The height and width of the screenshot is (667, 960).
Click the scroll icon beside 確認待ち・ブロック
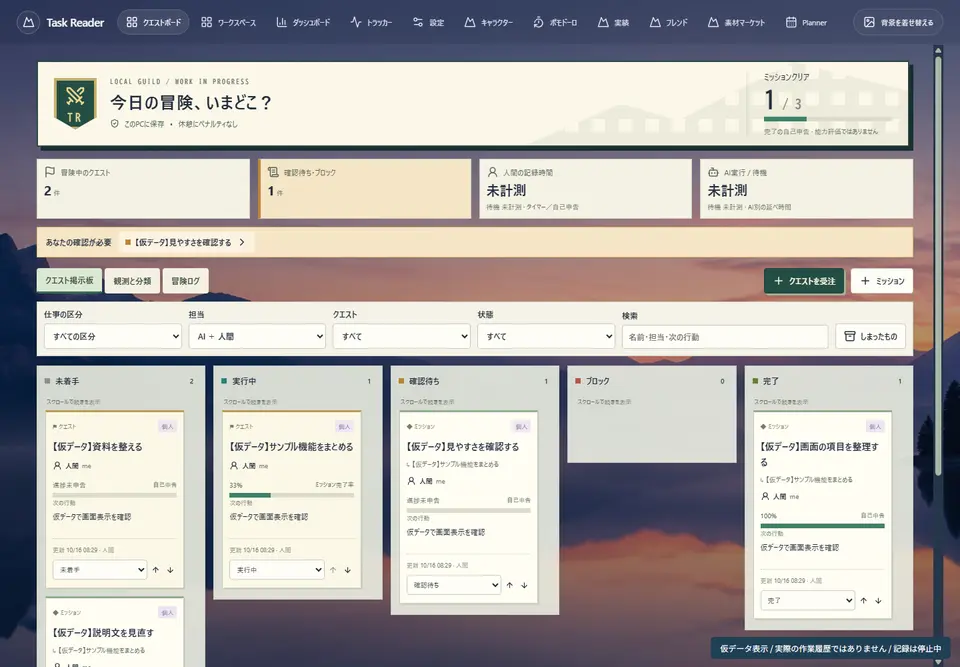(273, 172)
